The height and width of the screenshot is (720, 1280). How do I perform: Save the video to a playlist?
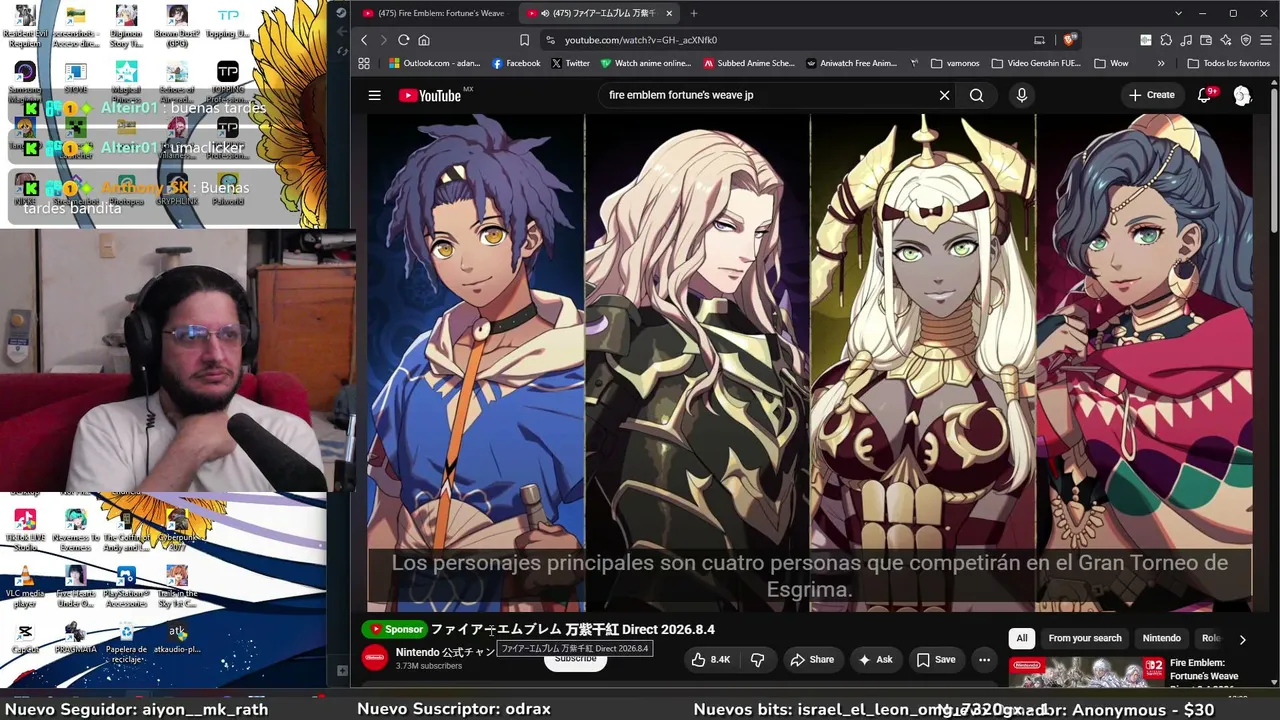coord(936,660)
